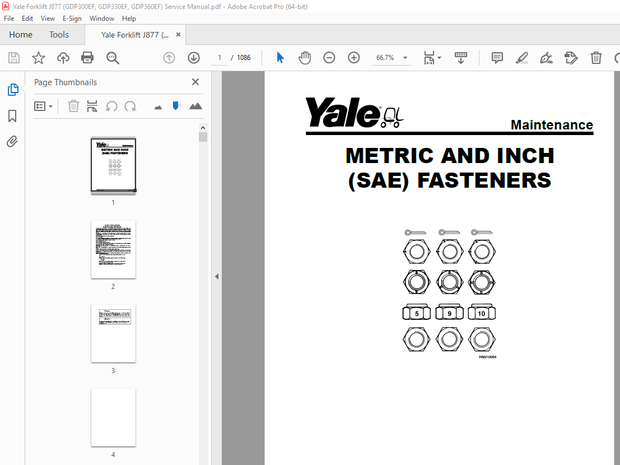Click the thumbnail size slider marker
Screen dimensions: 620x465
pyautogui.click(x=176, y=106)
